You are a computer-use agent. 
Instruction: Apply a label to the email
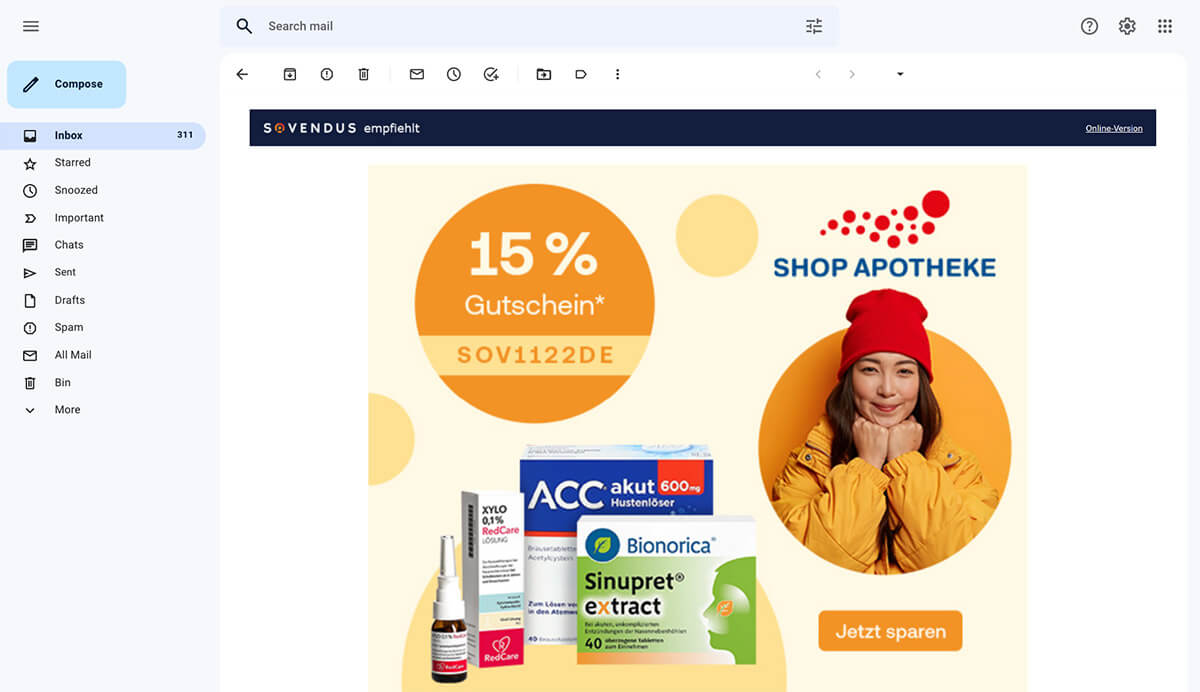(x=581, y=74)
